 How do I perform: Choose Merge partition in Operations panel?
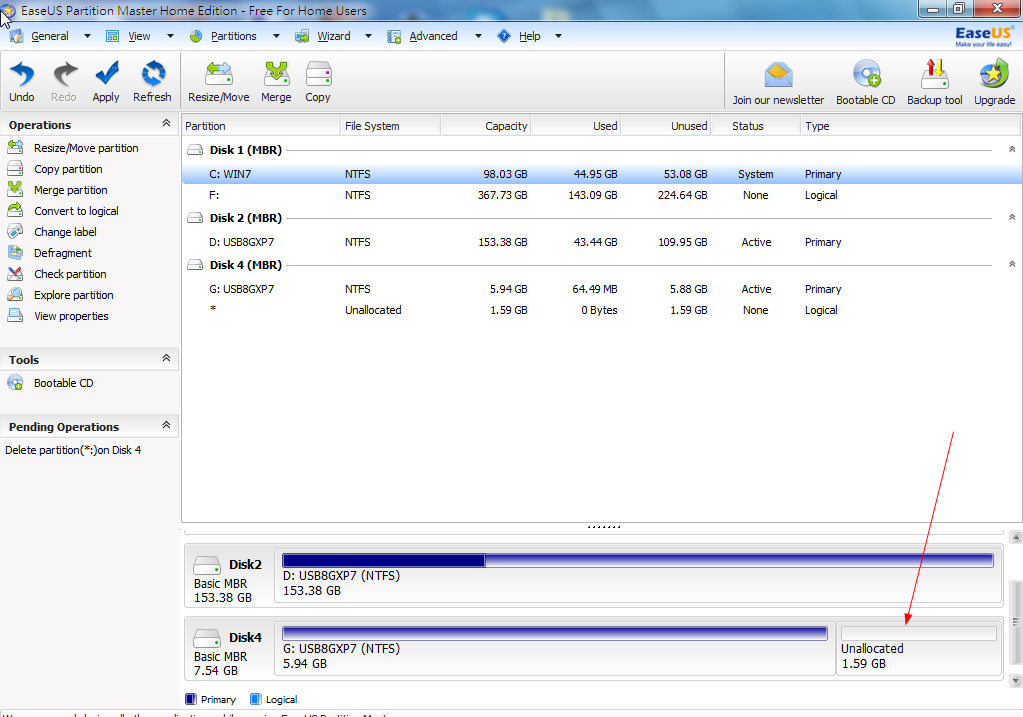pos(70,190)
